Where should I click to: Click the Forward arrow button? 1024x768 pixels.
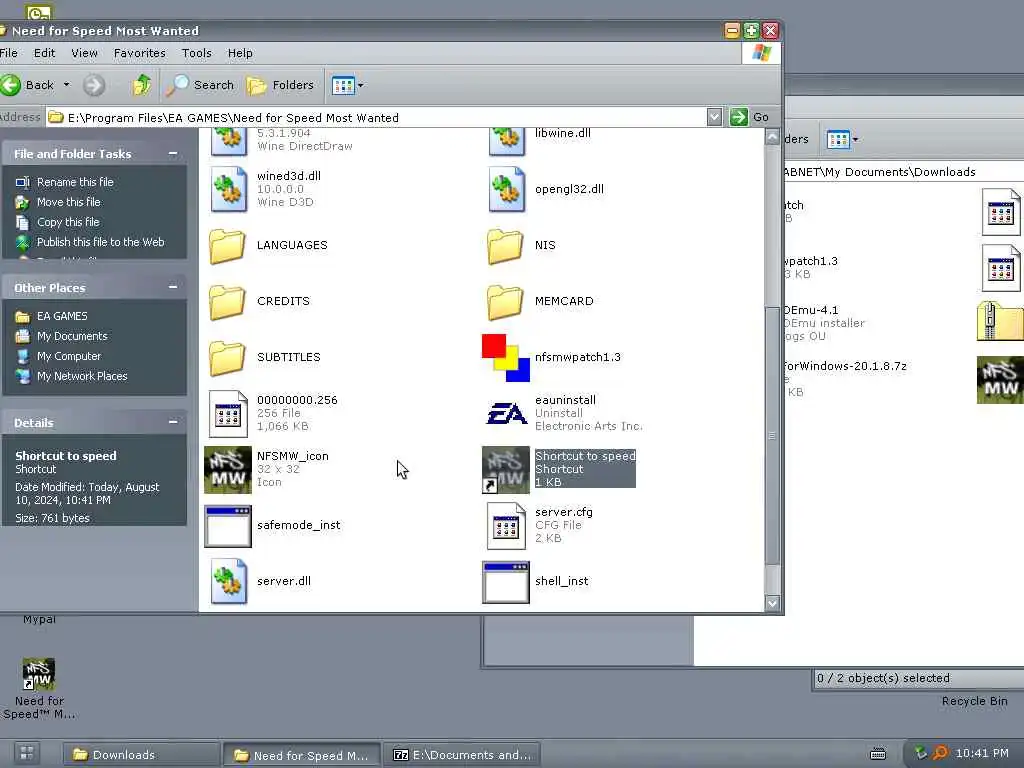click(x=94, y=85)
